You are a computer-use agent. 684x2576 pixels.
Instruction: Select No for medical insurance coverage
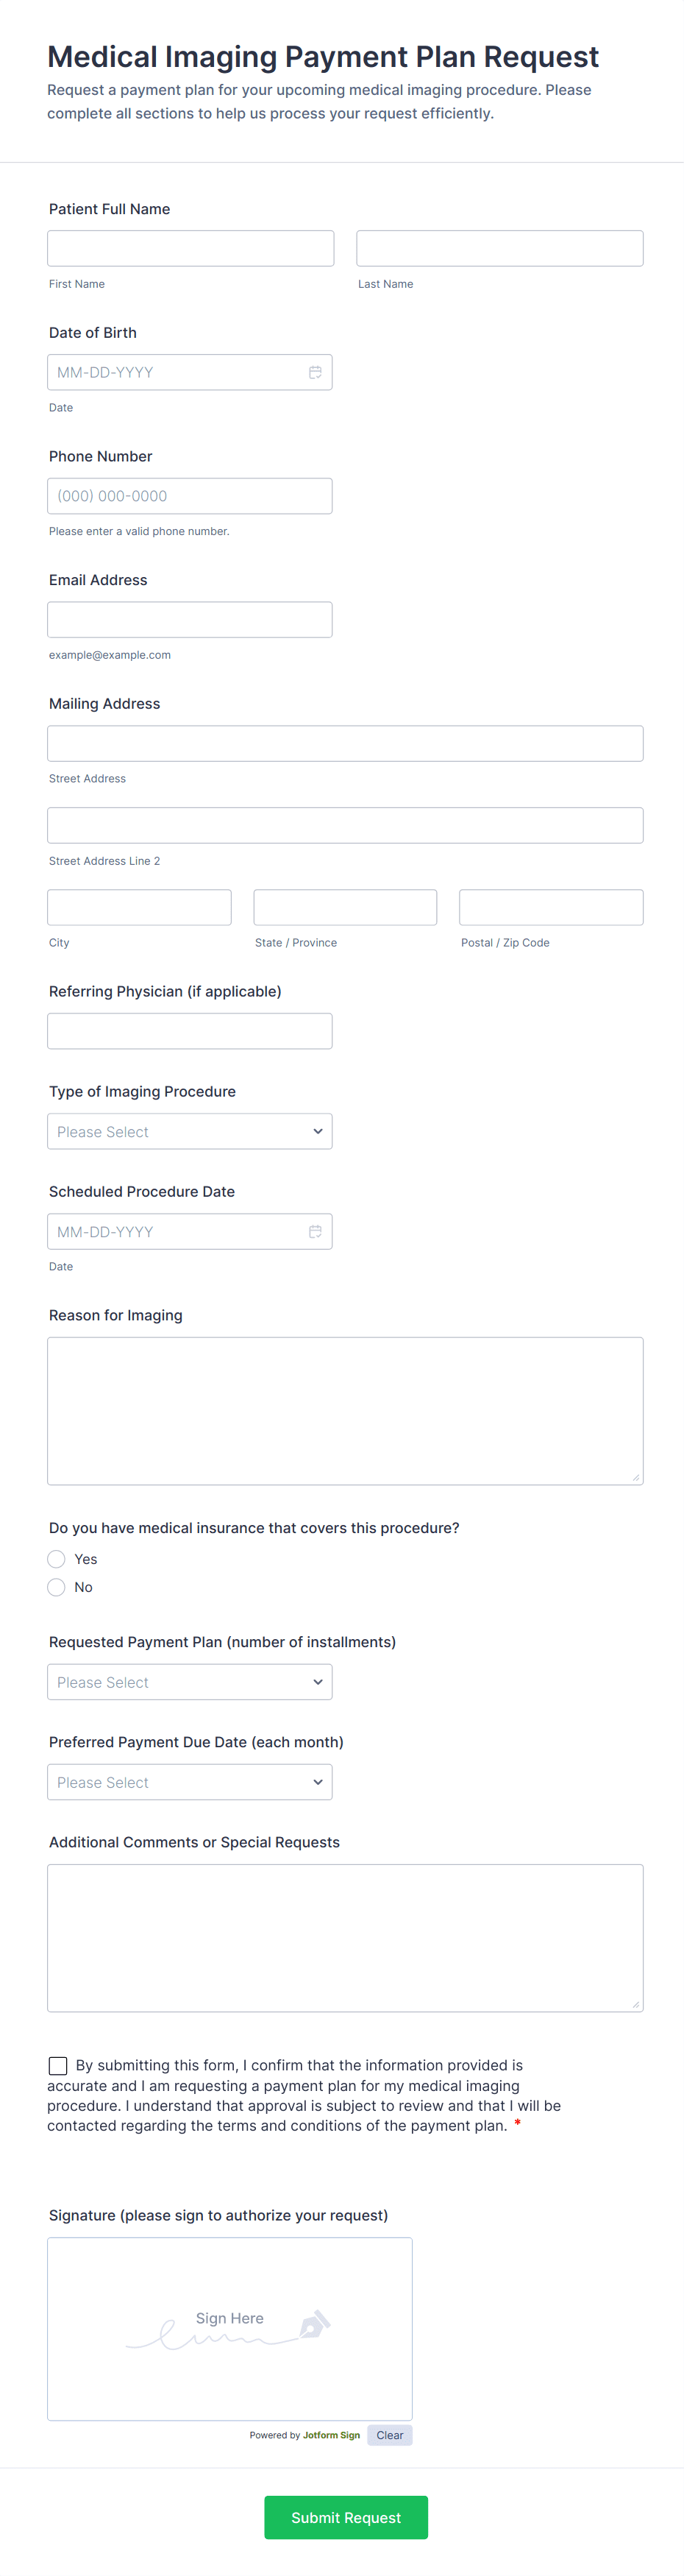[57, 1586]
